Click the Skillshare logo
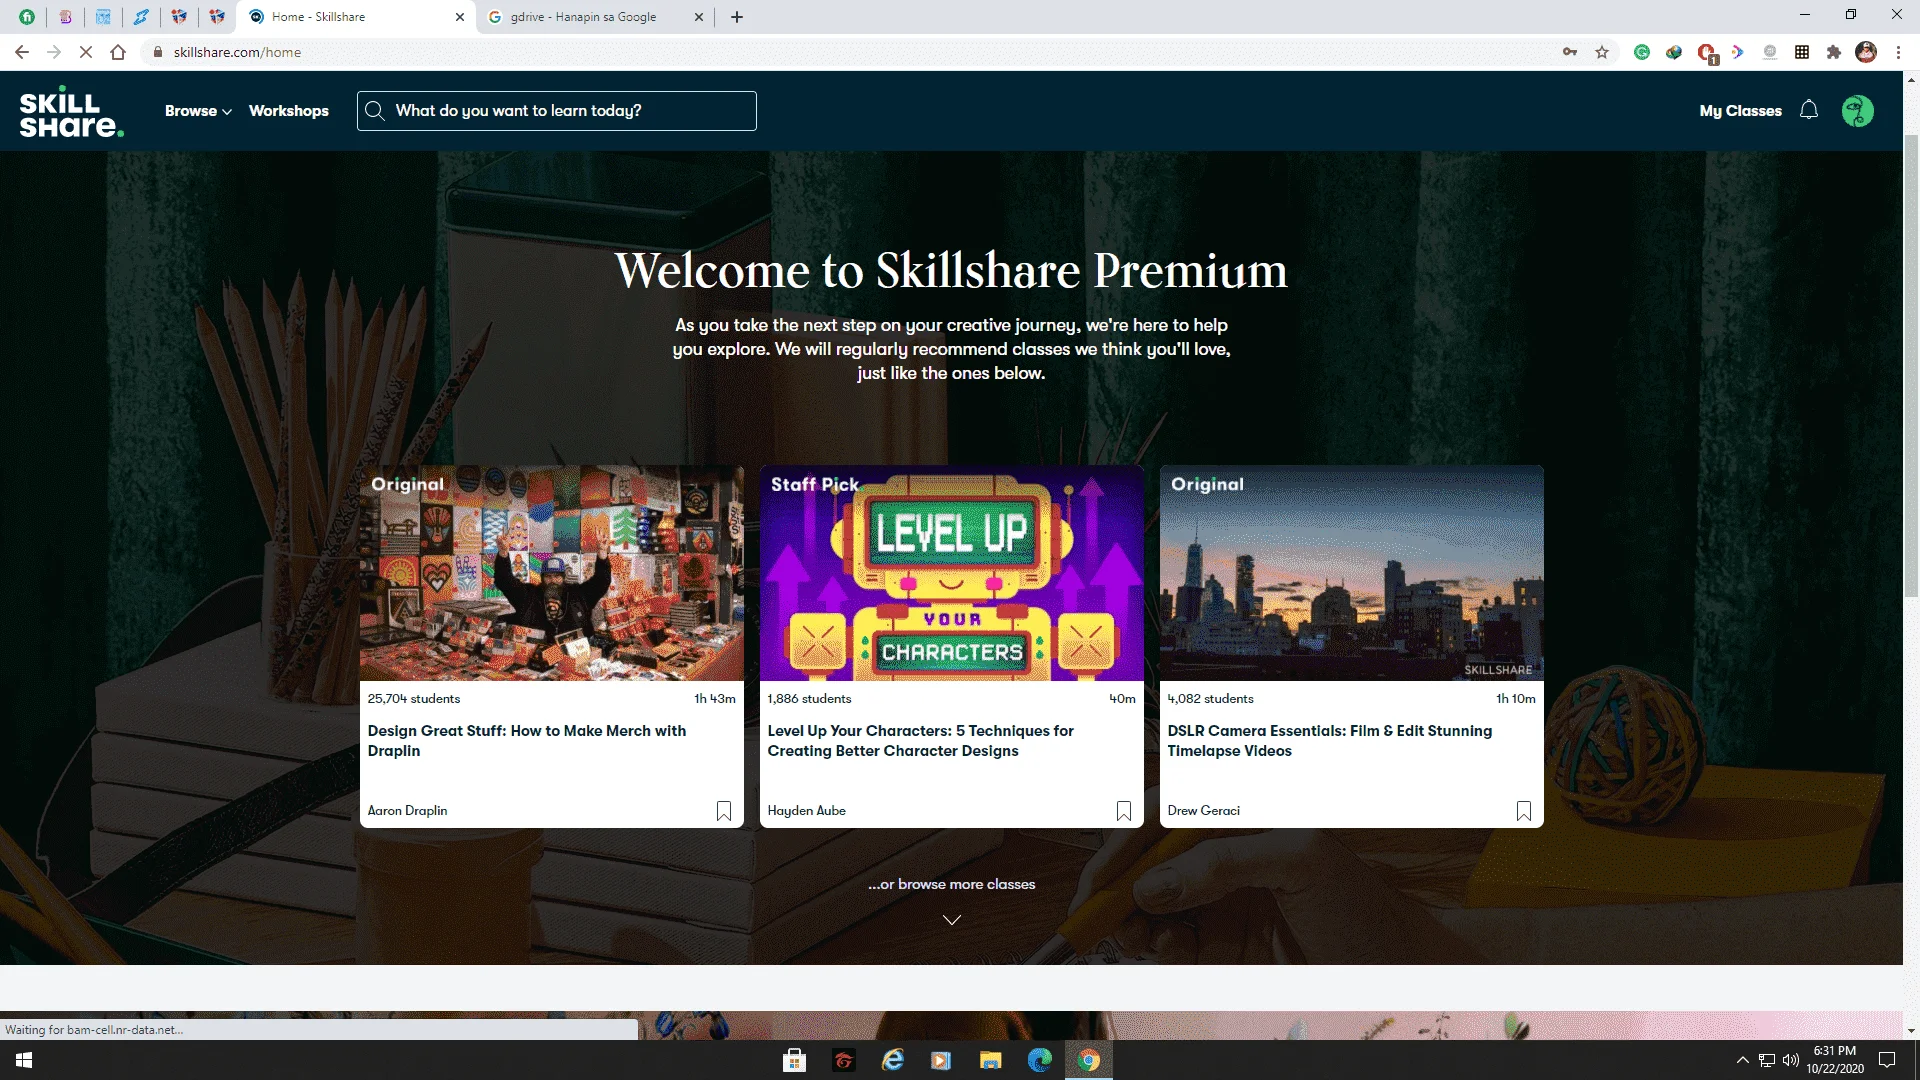The image size is (1920, 1080). pyautogui.click(x=71, y=111)
